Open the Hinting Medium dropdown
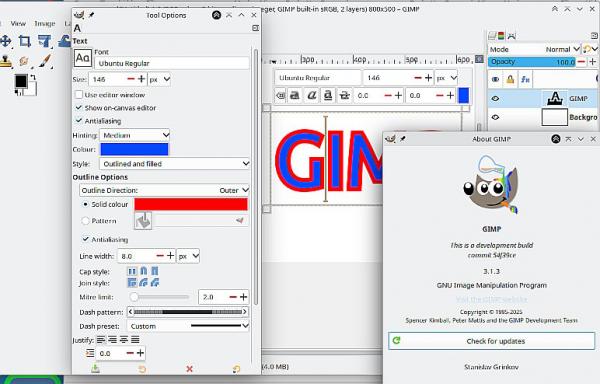Screen dimensions: 600x384 click(135, 135)
